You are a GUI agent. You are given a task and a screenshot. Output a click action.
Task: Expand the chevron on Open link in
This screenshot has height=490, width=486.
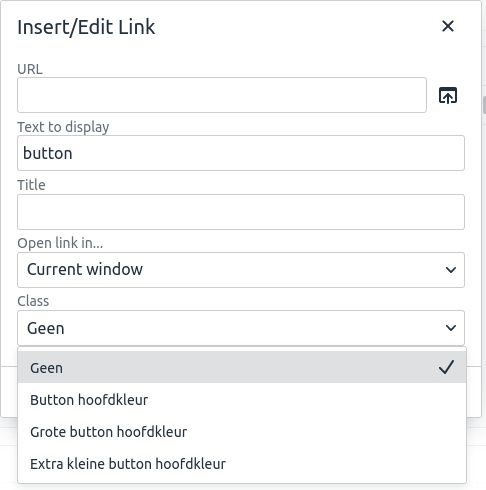point(451,270)
